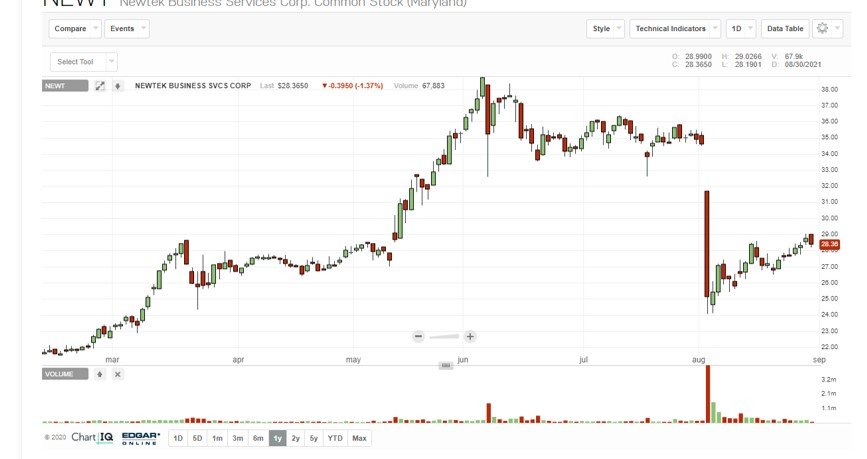The image size is (867, 459).
Task: Open the EDGAR Online logo link
Action: (x=140, y=438)
